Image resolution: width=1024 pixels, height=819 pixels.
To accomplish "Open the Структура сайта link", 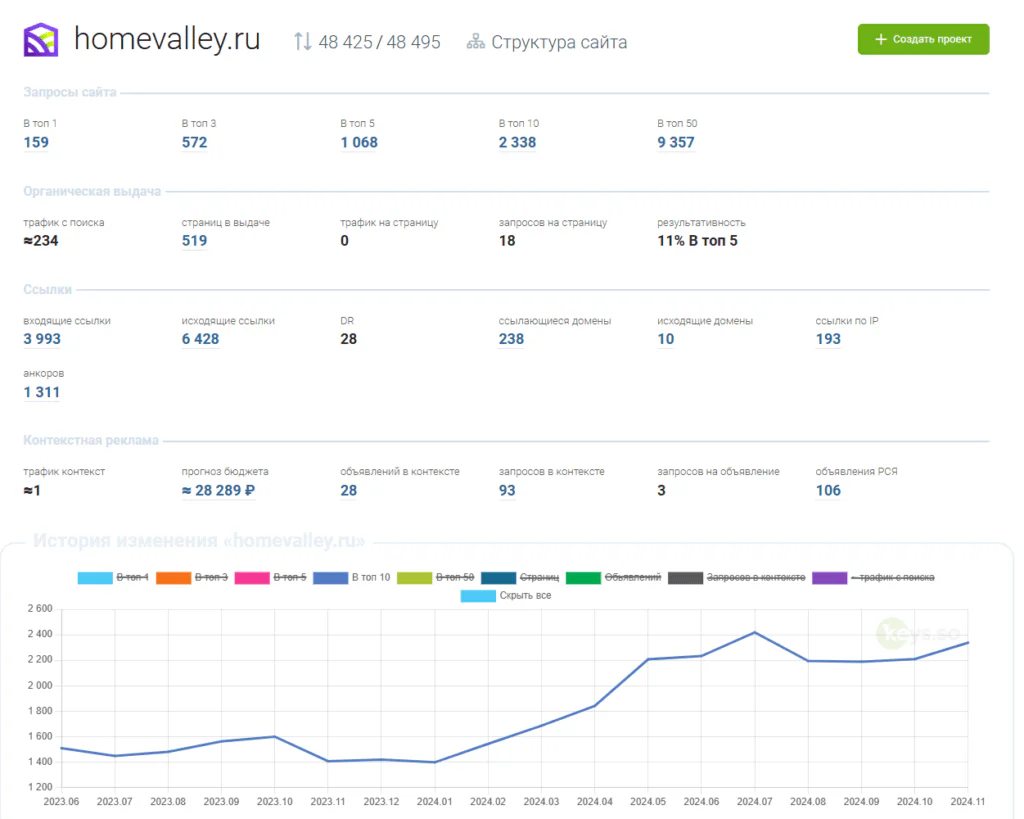I will pos(559,42).
